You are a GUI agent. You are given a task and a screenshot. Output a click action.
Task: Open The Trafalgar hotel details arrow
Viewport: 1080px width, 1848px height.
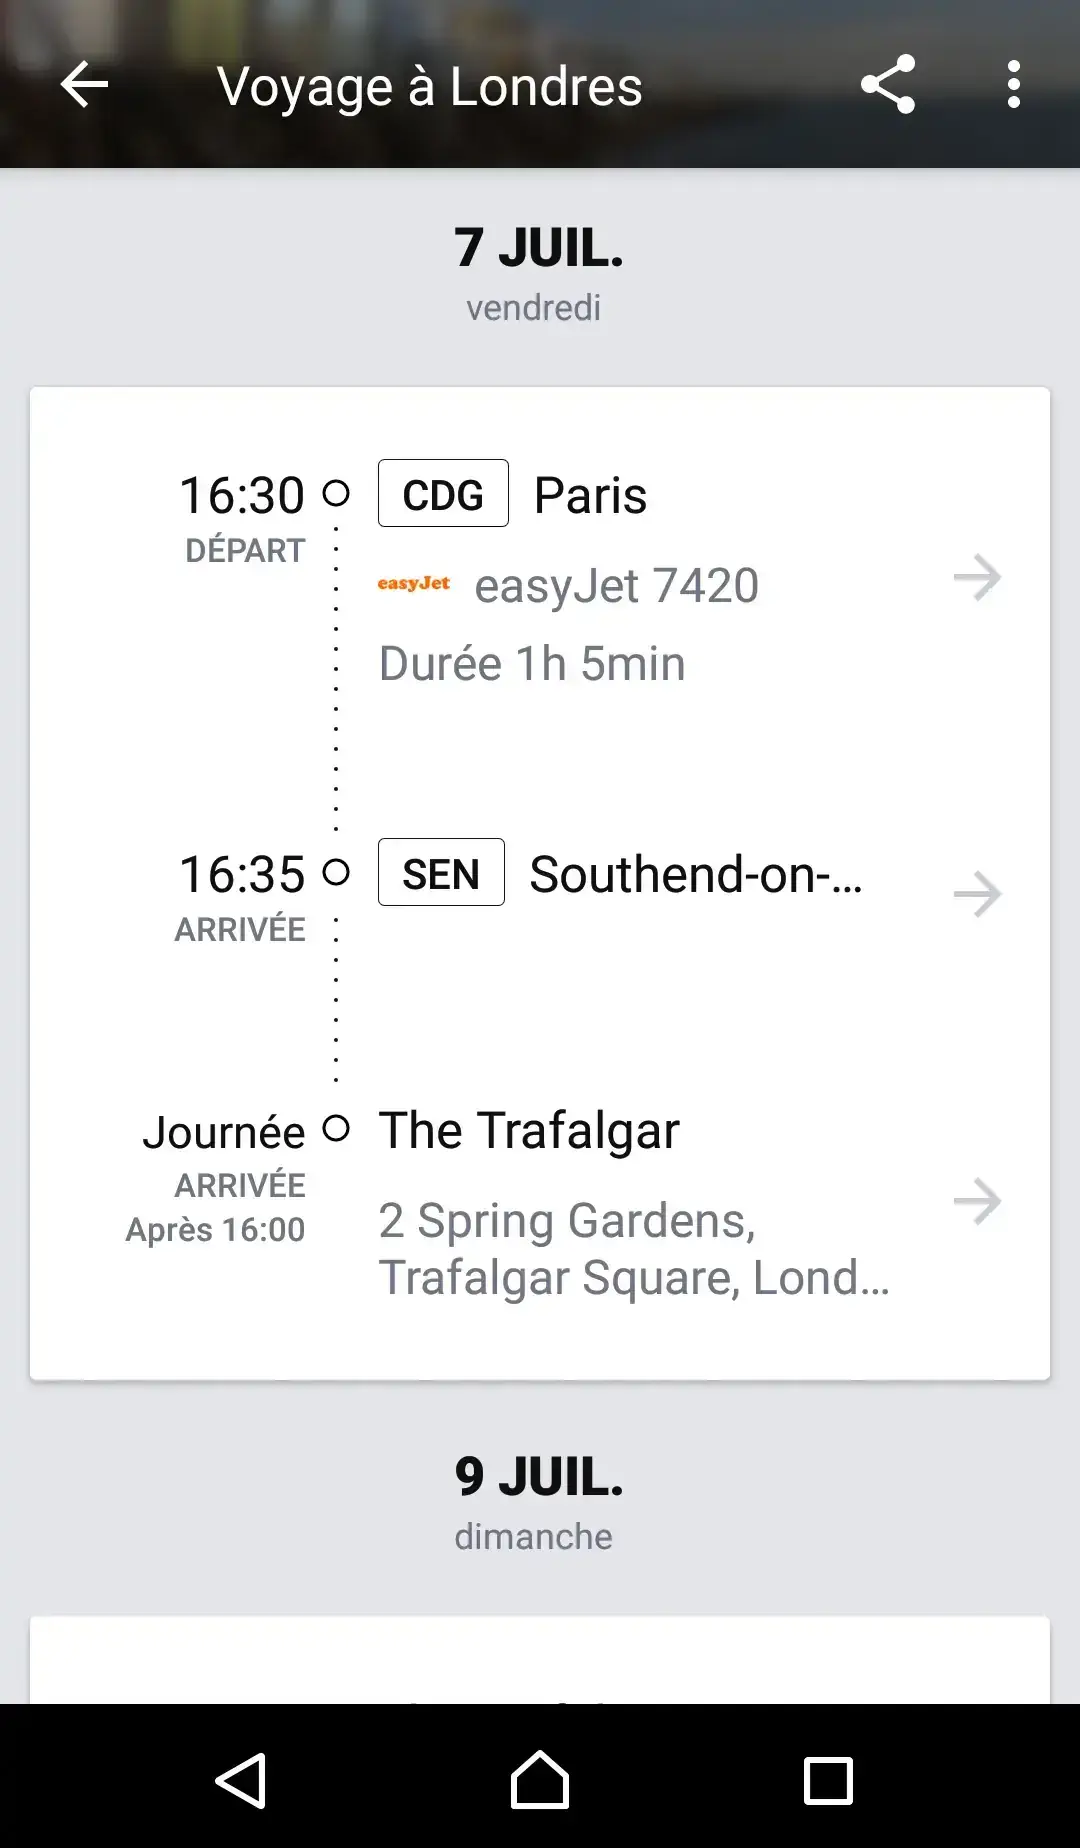pyautogui.click(x=977, y=1201)
